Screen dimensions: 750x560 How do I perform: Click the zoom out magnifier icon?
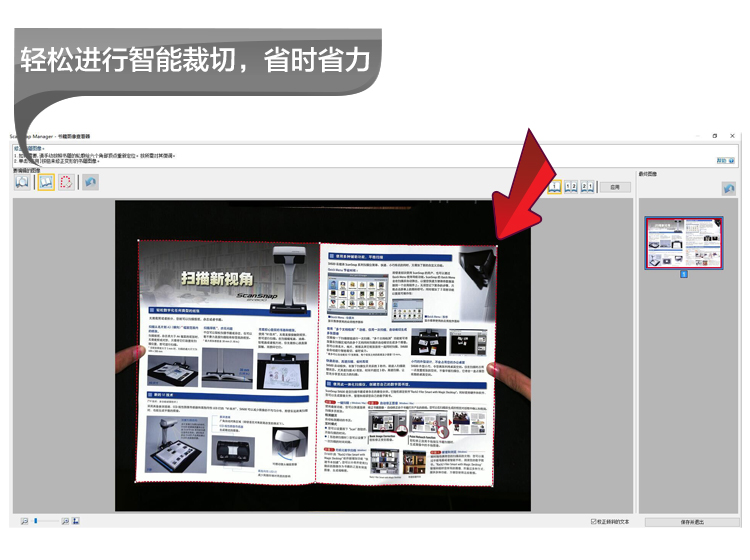23,521
